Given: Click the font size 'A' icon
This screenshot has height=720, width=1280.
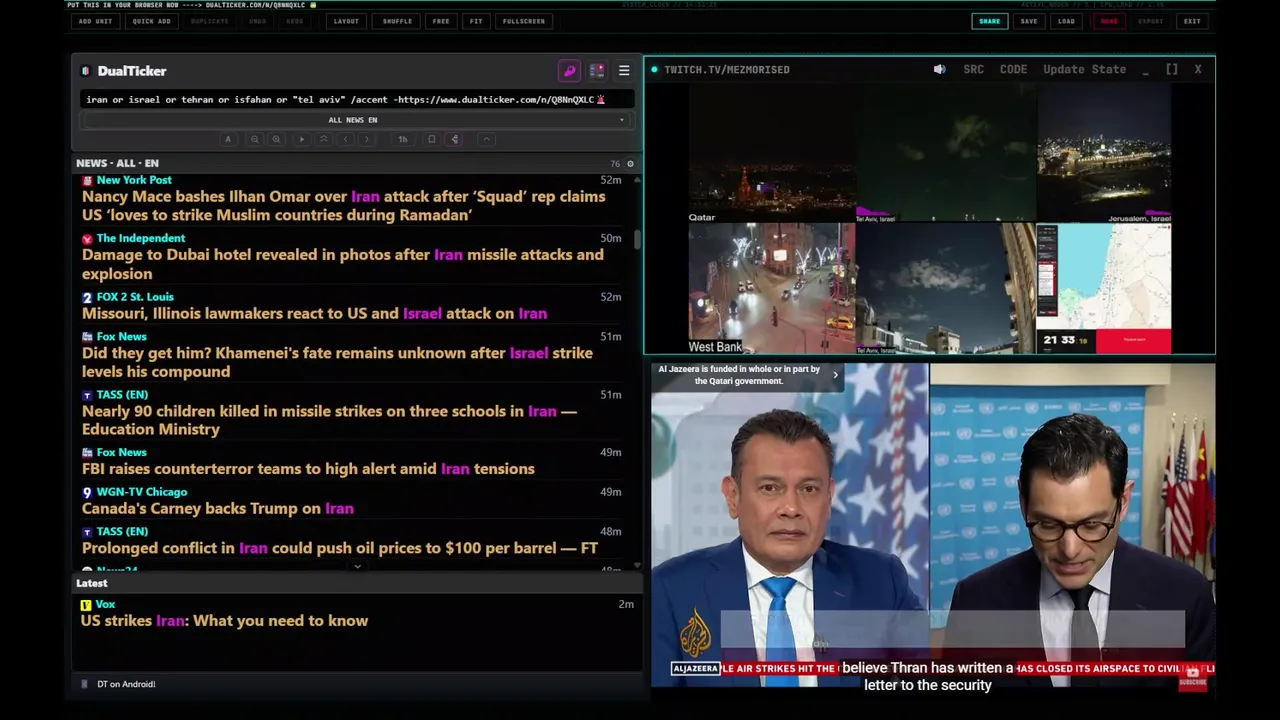Looking at the screenshot, I should click(x=228, y=139).
